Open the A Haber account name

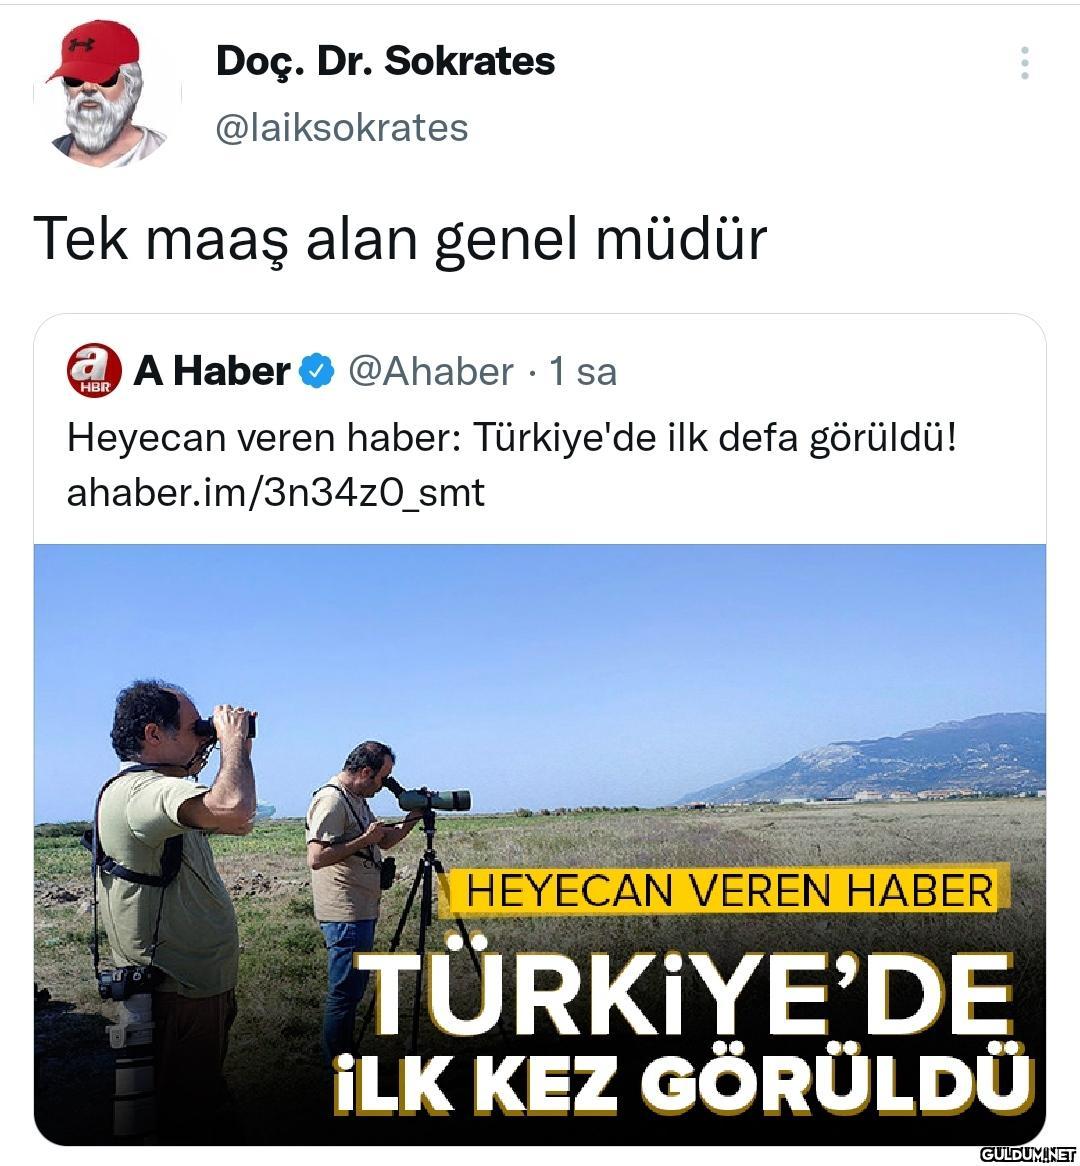[212, 370]
